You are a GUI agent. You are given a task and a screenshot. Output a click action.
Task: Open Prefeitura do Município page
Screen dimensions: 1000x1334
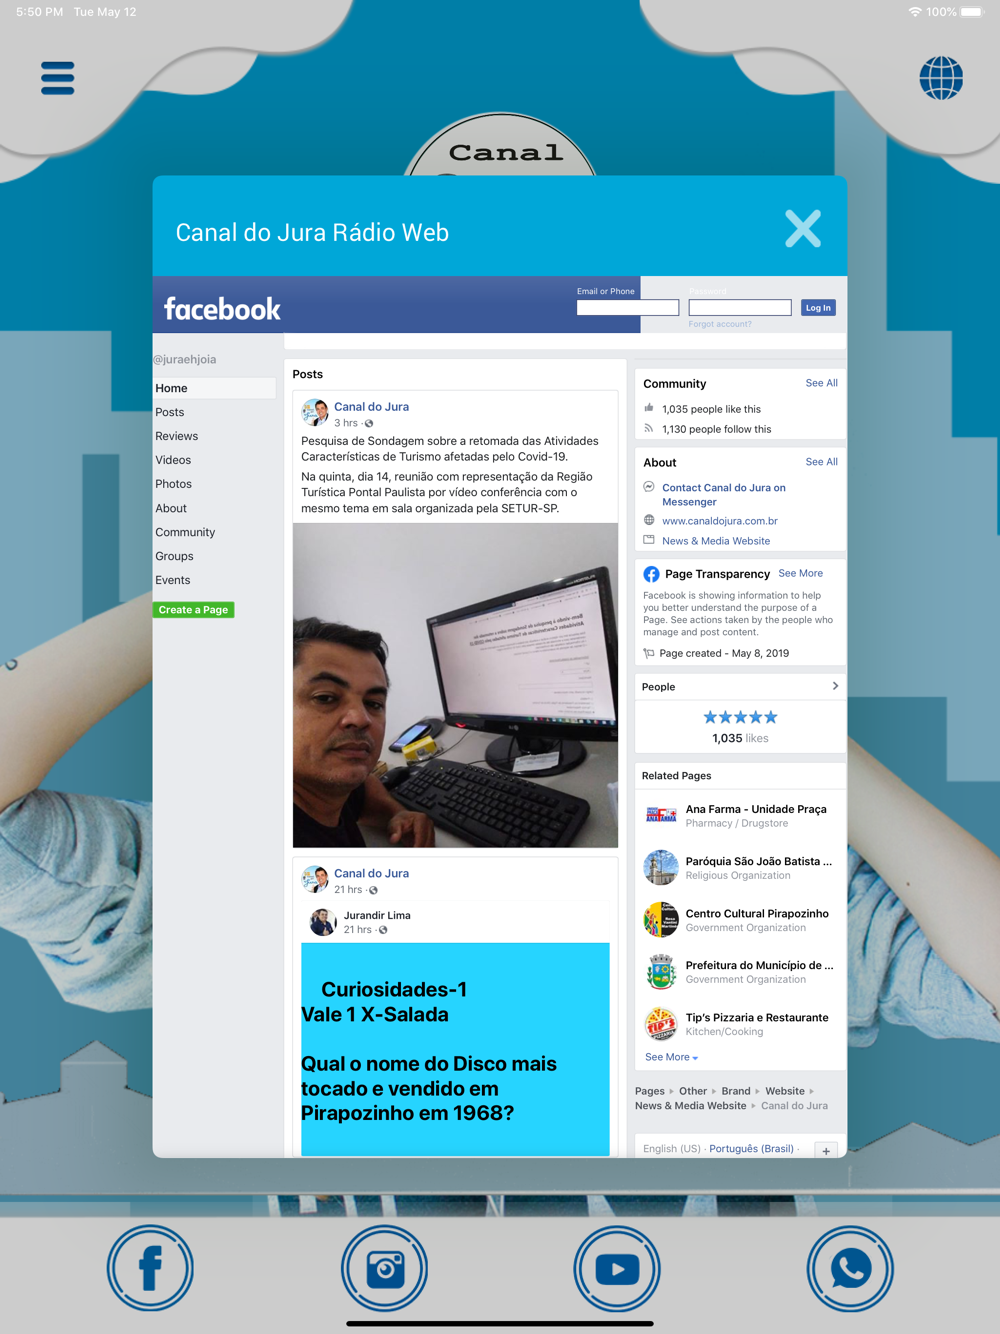click(760, 965)
